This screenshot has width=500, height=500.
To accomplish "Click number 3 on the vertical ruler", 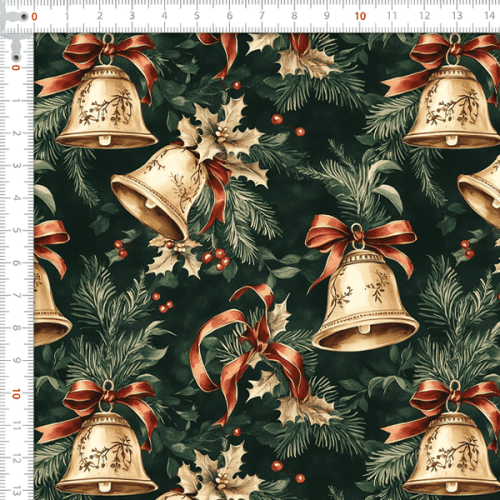I will [x=16, y=166].
